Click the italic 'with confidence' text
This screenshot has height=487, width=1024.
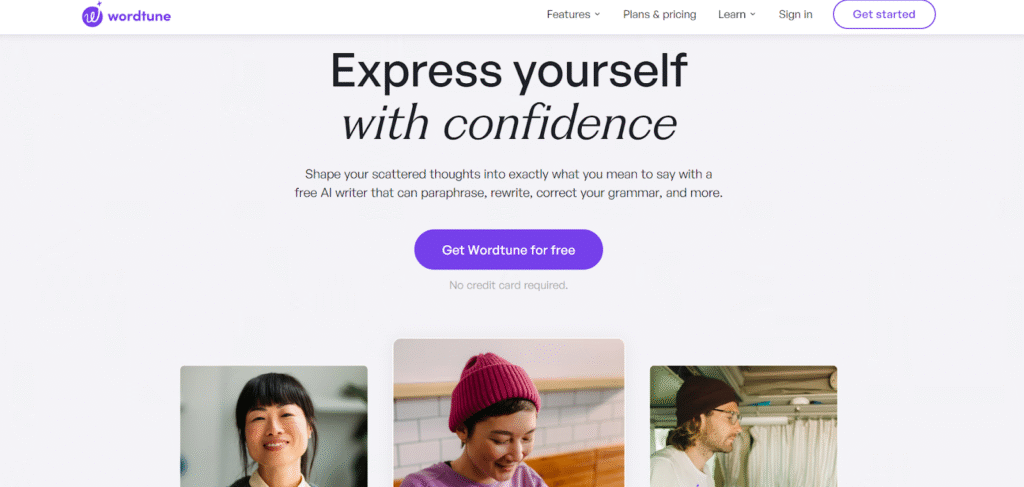[x=509, y=122]
